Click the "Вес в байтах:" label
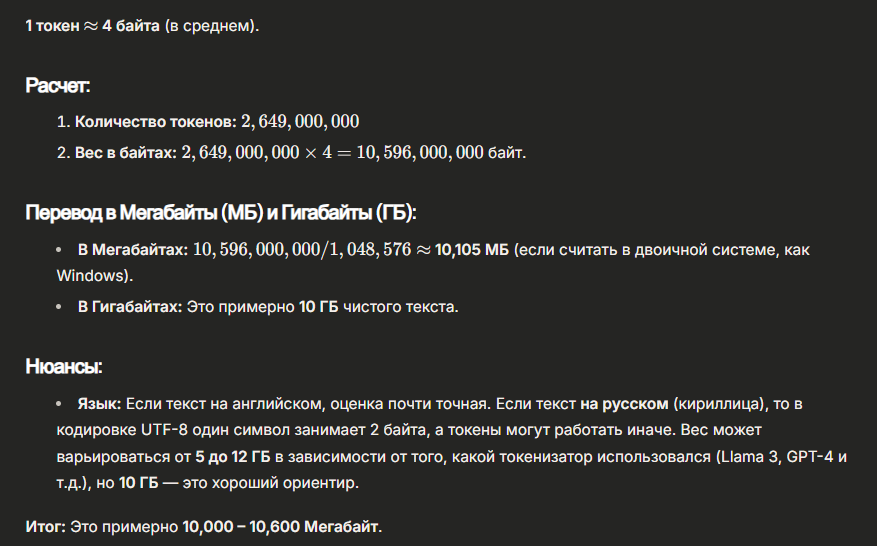The image size is (877, 546). click(x=125, y=153)
